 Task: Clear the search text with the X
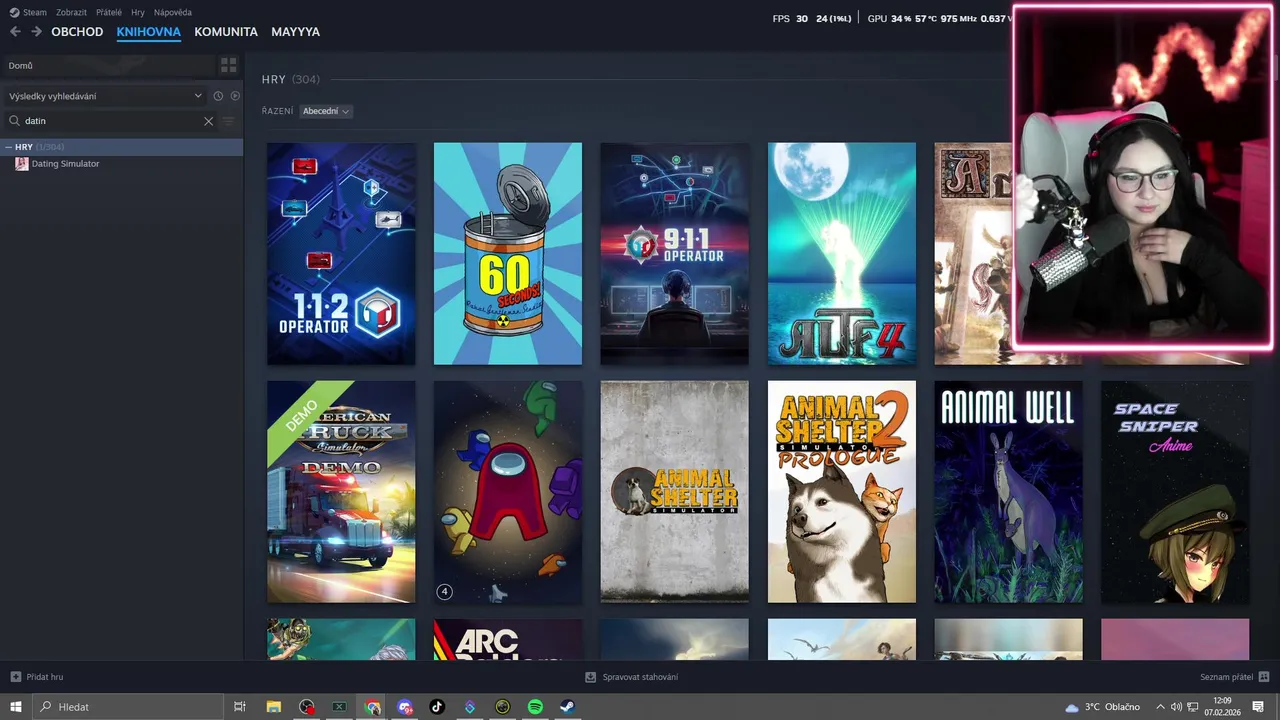[208, 121]
